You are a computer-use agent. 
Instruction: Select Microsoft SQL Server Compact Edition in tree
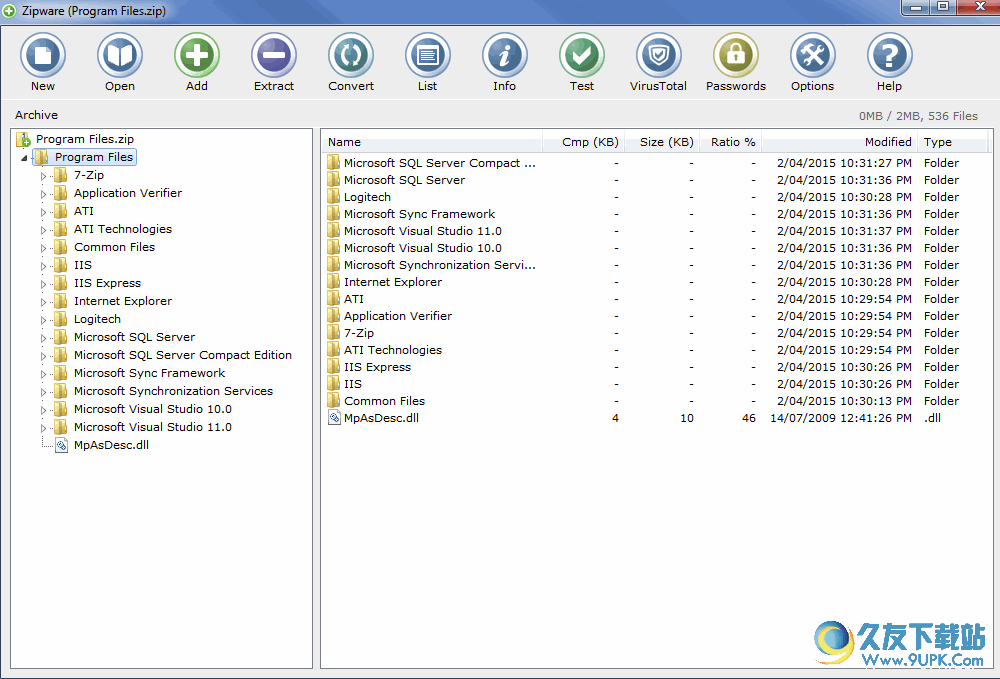point(183,355)
